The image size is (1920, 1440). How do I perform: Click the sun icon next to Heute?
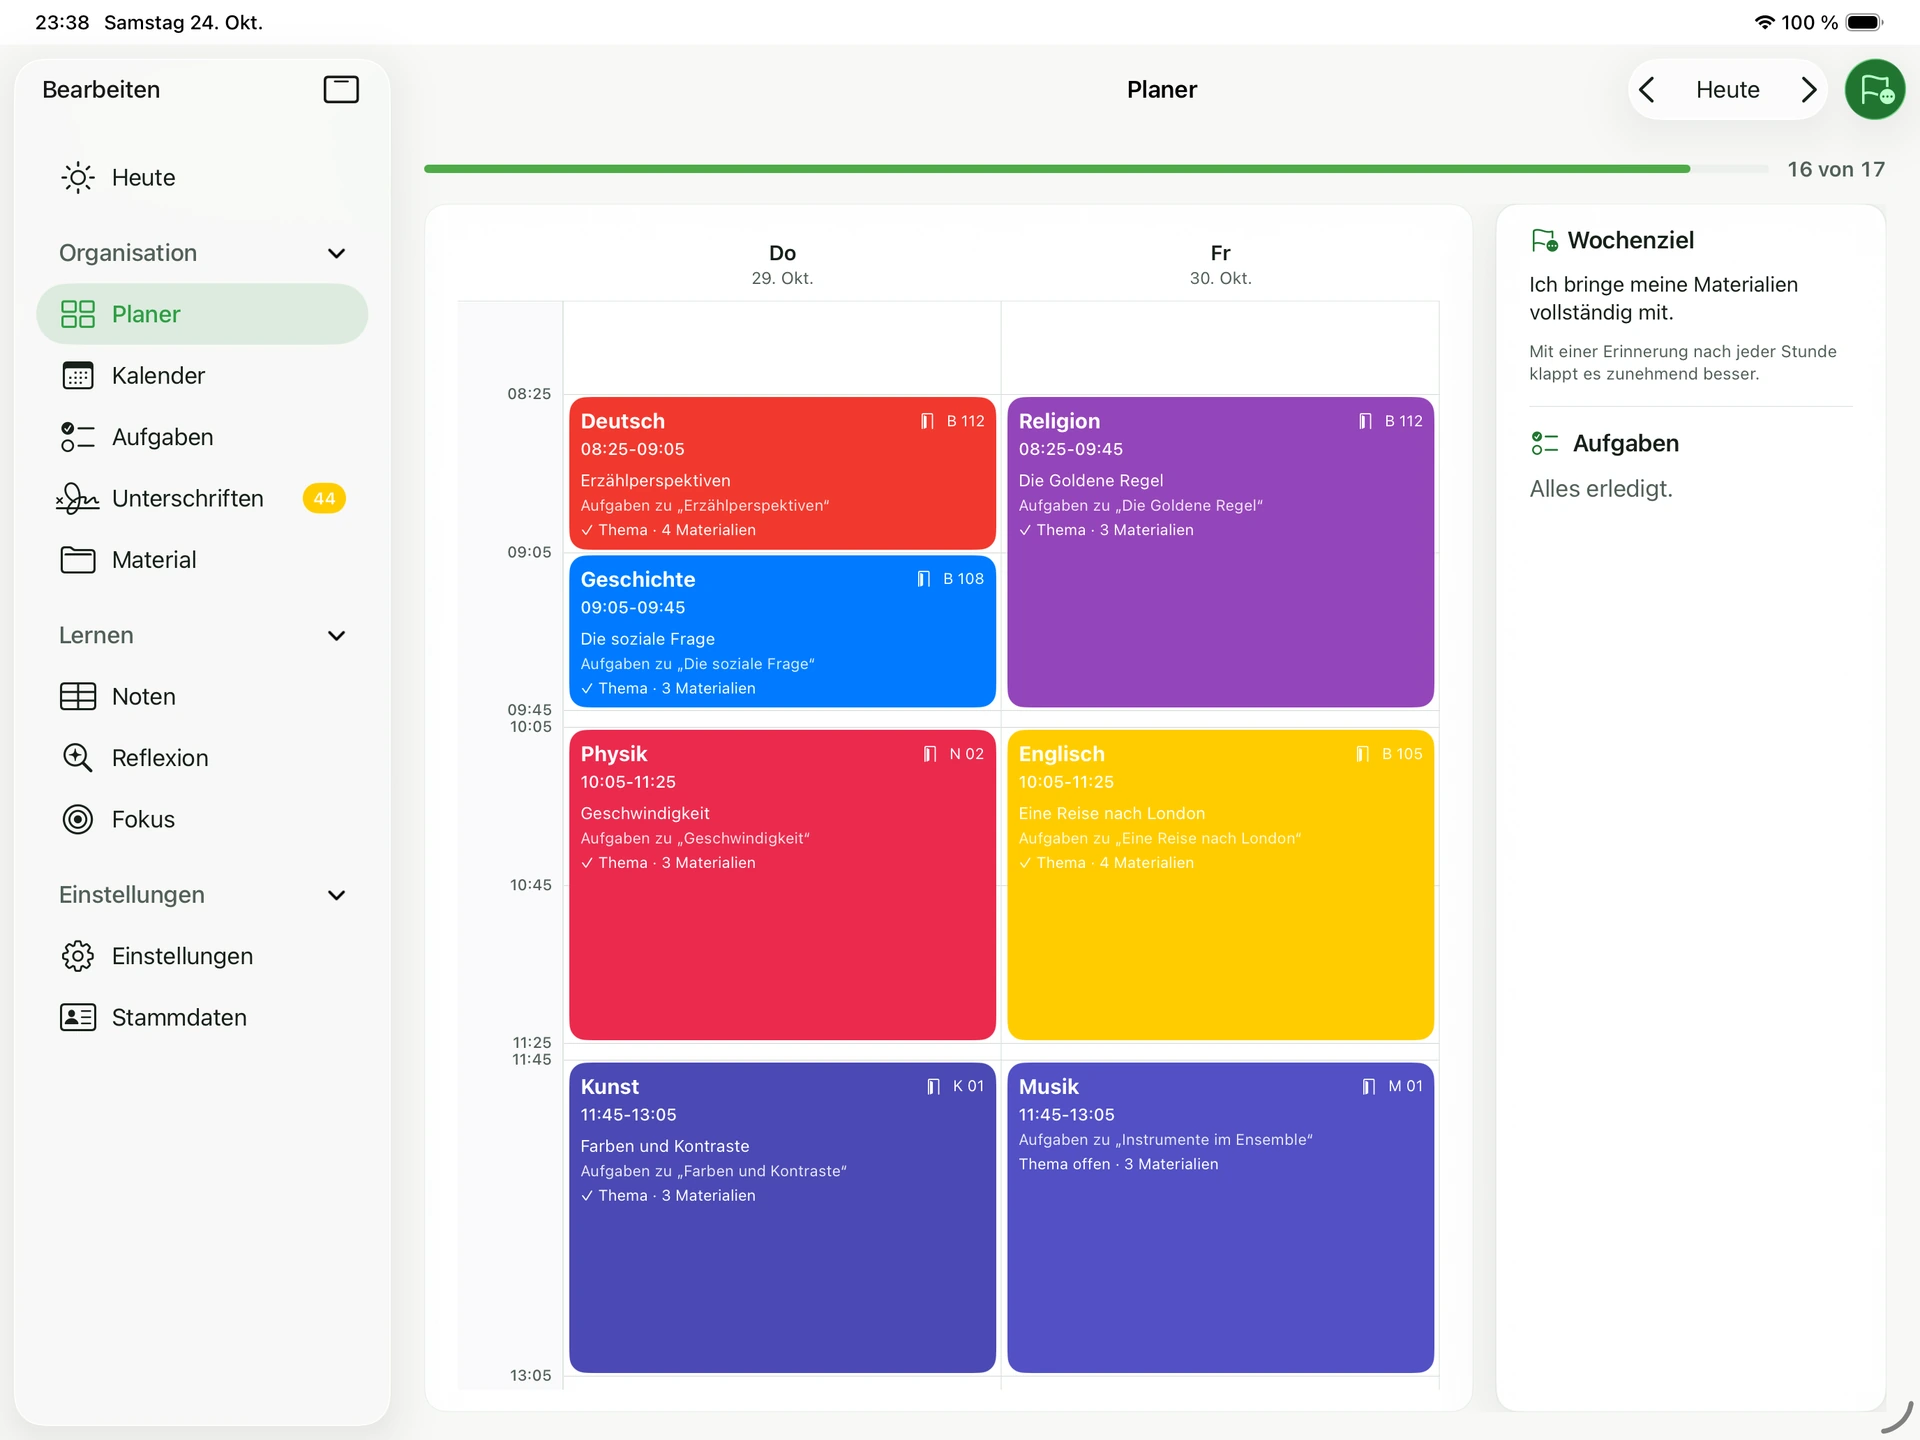[78, 178]
